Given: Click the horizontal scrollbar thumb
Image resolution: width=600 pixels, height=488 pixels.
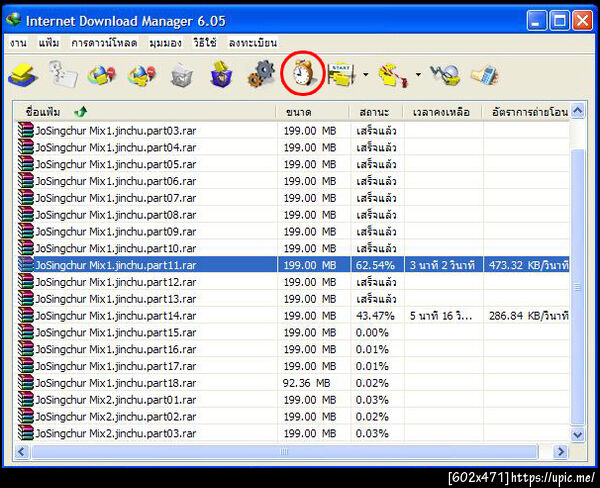Looking at the screenshot, I should coord(284,452).
